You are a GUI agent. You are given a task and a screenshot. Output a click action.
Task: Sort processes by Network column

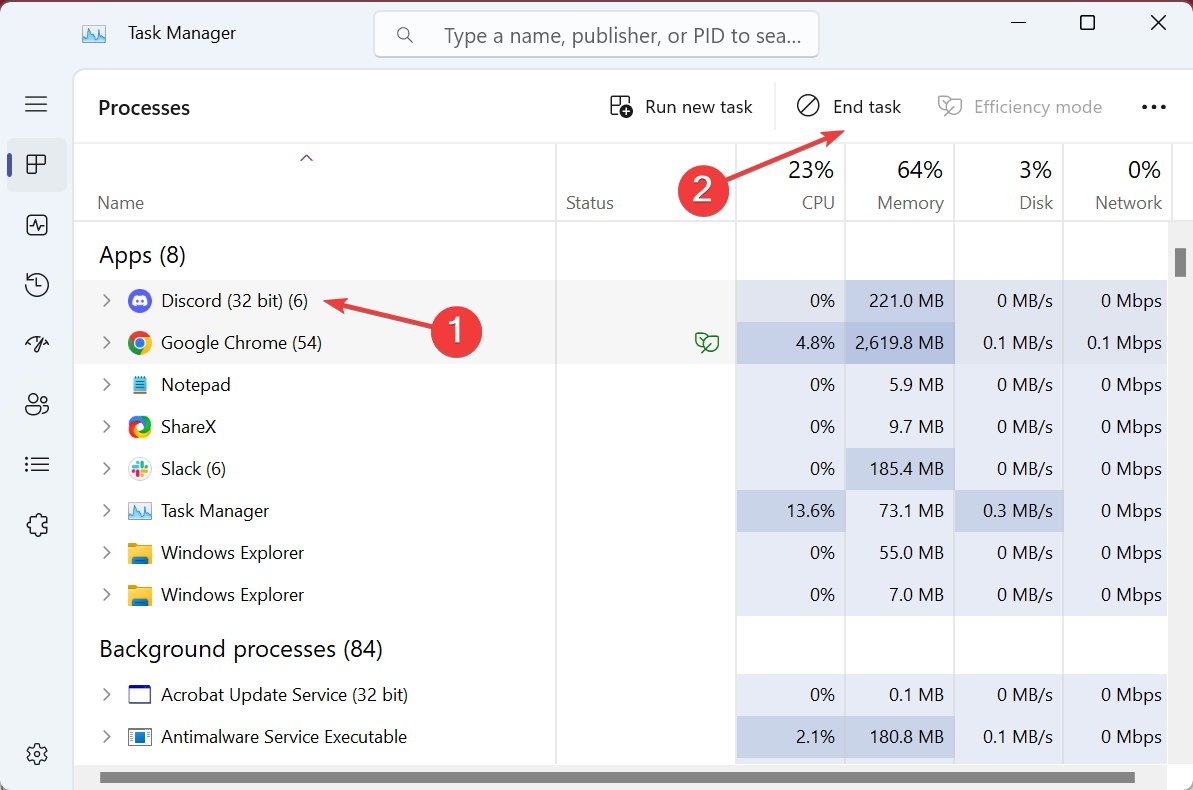1117,183
